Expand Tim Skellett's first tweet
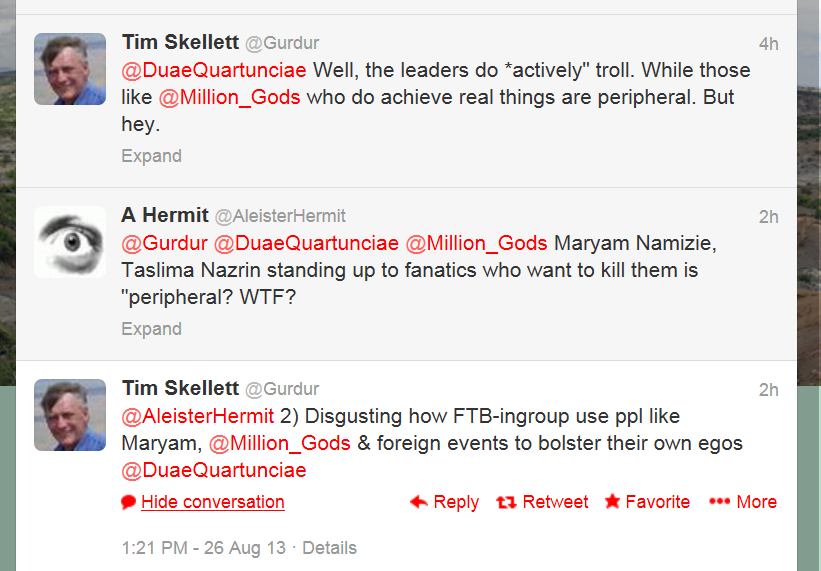The width and height of the screenshot is (821, 571). point(151,156)
